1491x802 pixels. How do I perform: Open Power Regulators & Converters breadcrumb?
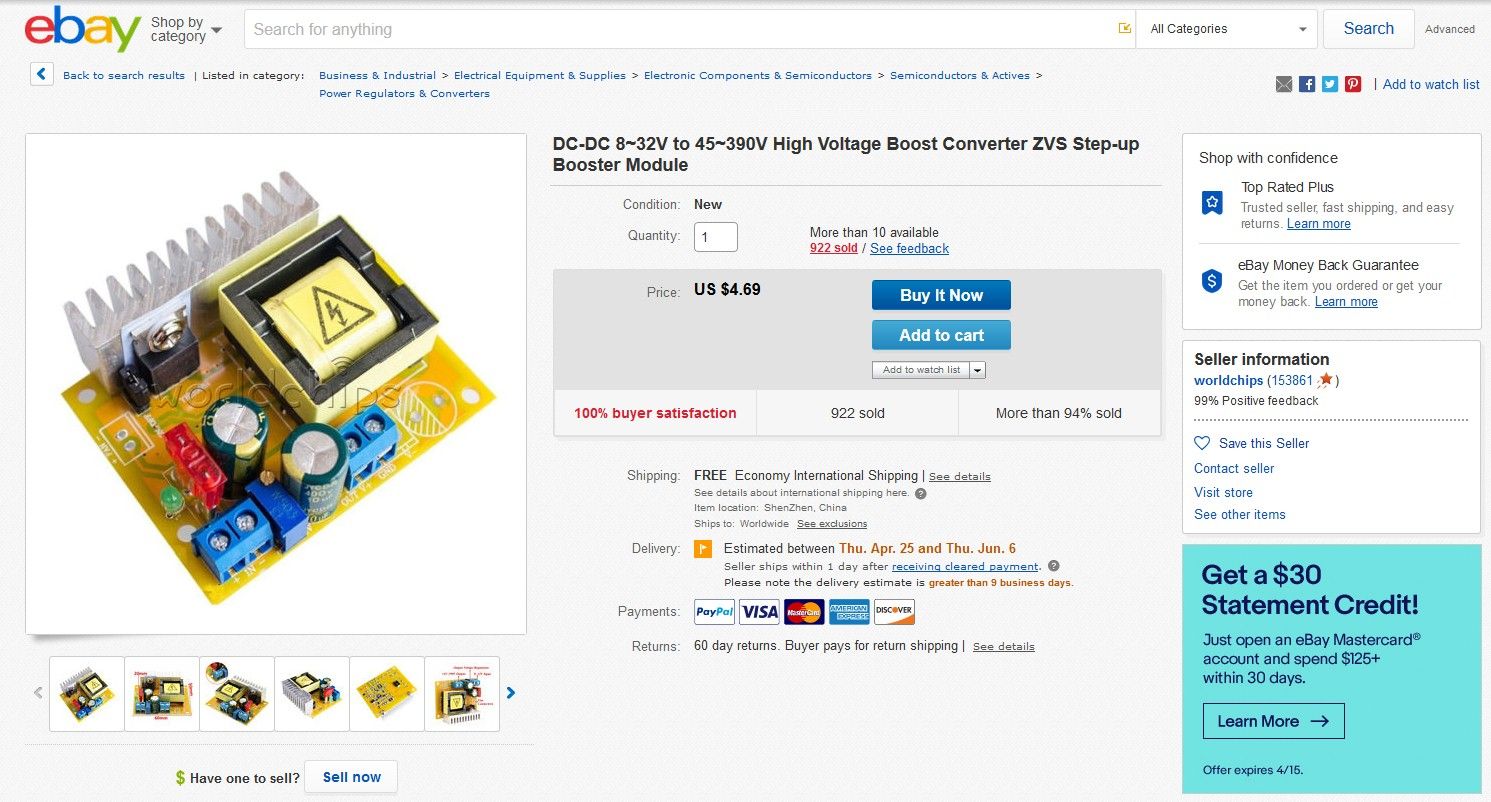404,93
